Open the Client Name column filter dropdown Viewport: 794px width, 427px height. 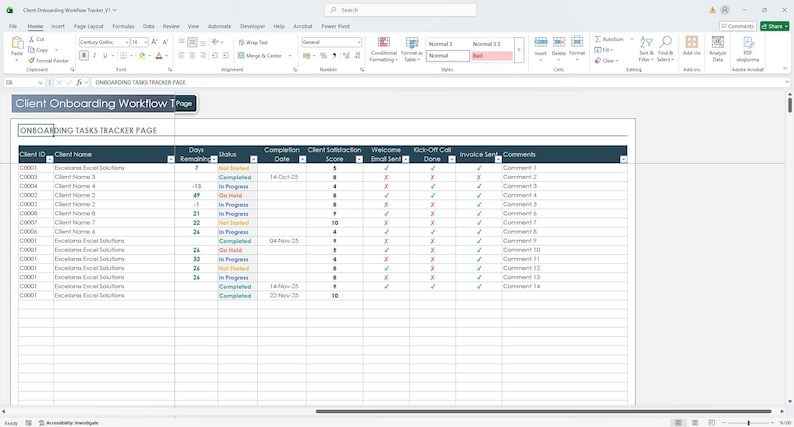click(x=171, y=159)
